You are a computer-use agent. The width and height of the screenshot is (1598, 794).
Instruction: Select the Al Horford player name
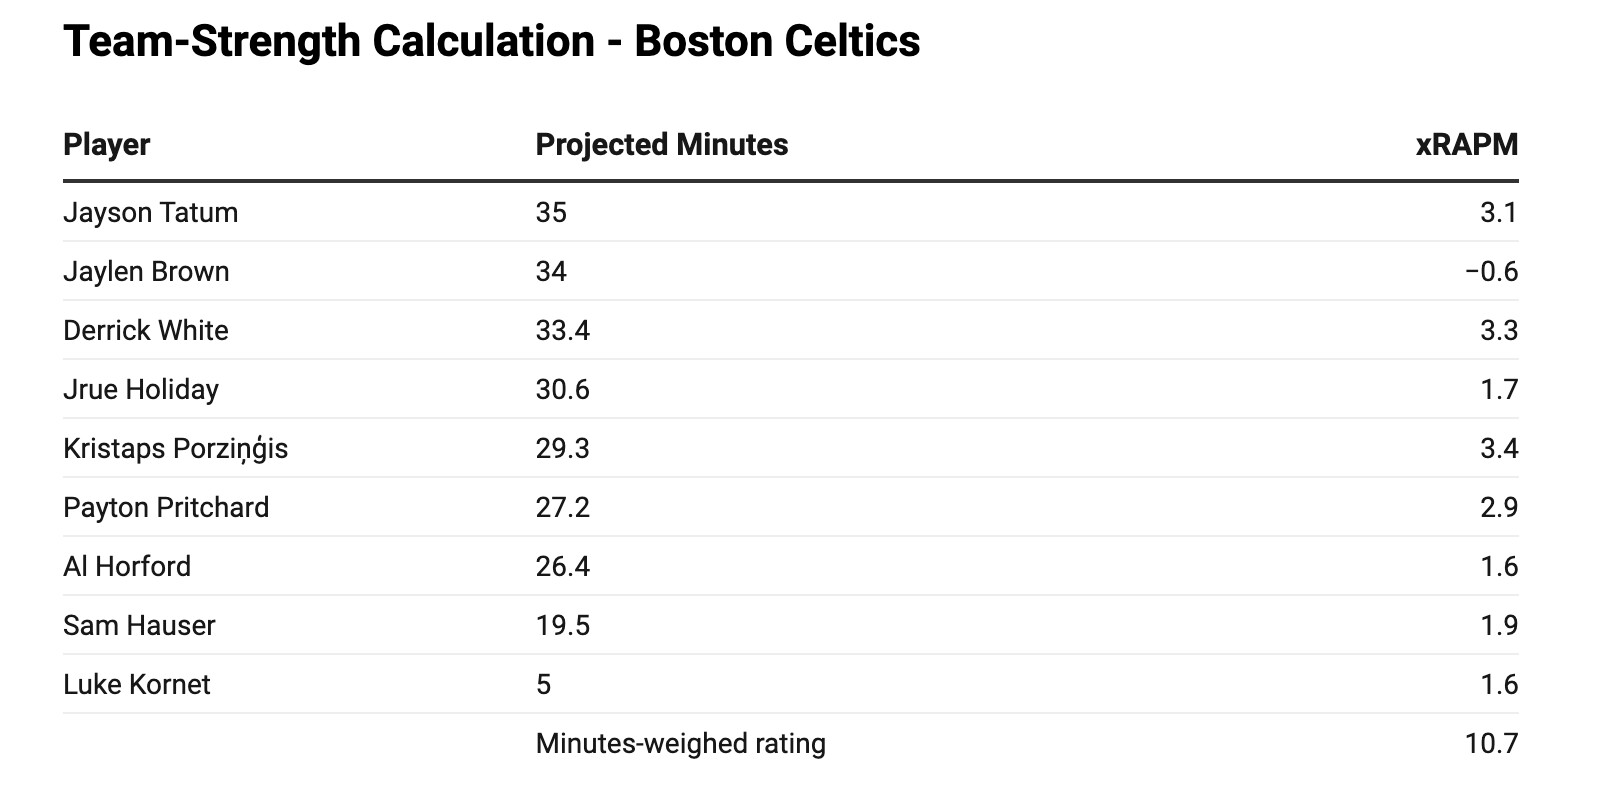point(126,567)
